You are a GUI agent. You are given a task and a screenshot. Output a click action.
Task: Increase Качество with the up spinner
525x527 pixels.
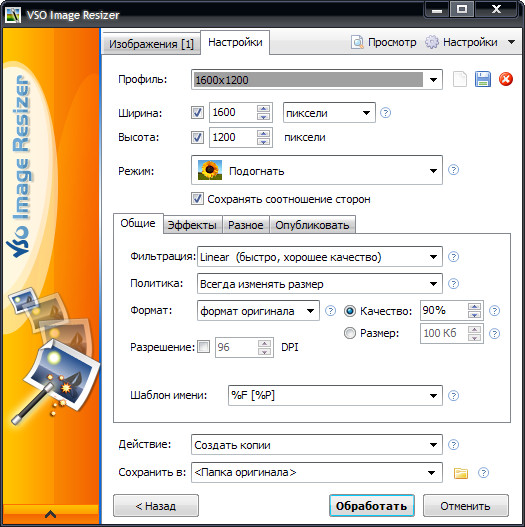point(474,306)
